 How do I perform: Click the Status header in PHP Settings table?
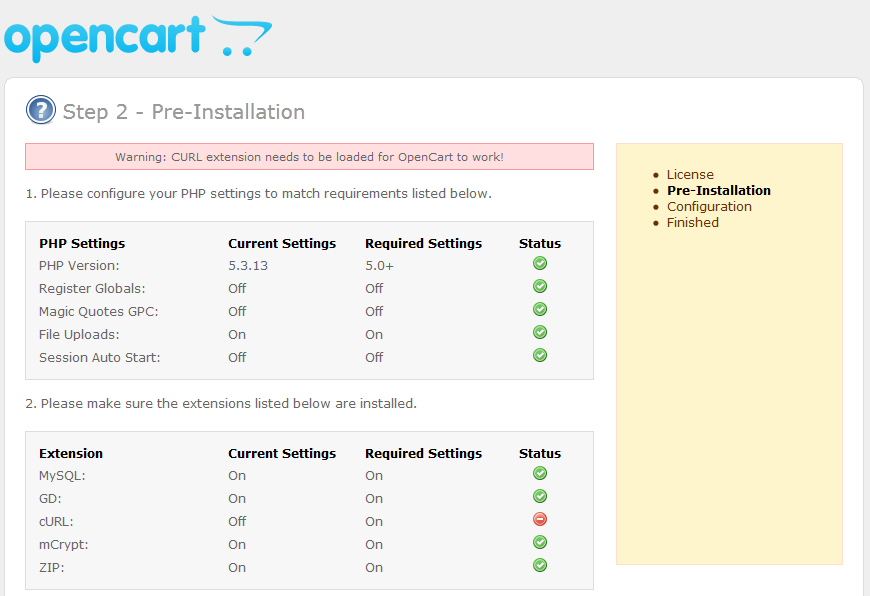pyautogui.click(x=540, y=243)
